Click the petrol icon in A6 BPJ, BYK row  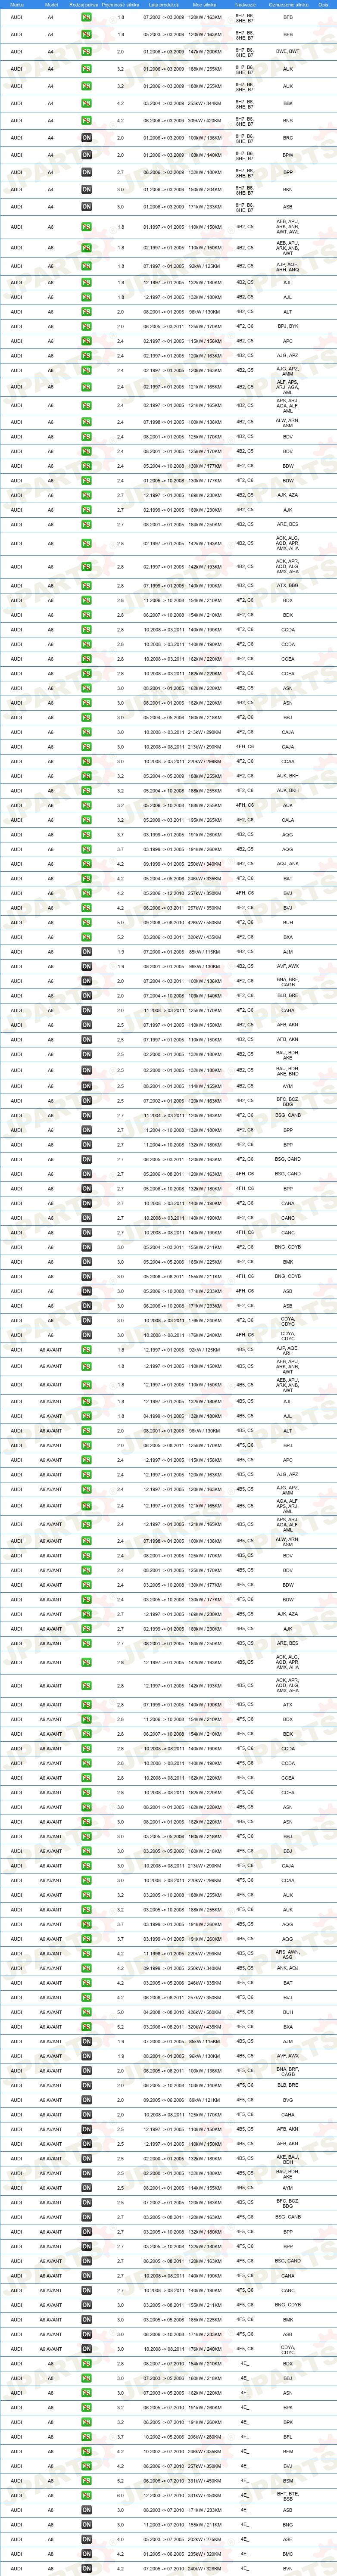[x=87, y=326]
